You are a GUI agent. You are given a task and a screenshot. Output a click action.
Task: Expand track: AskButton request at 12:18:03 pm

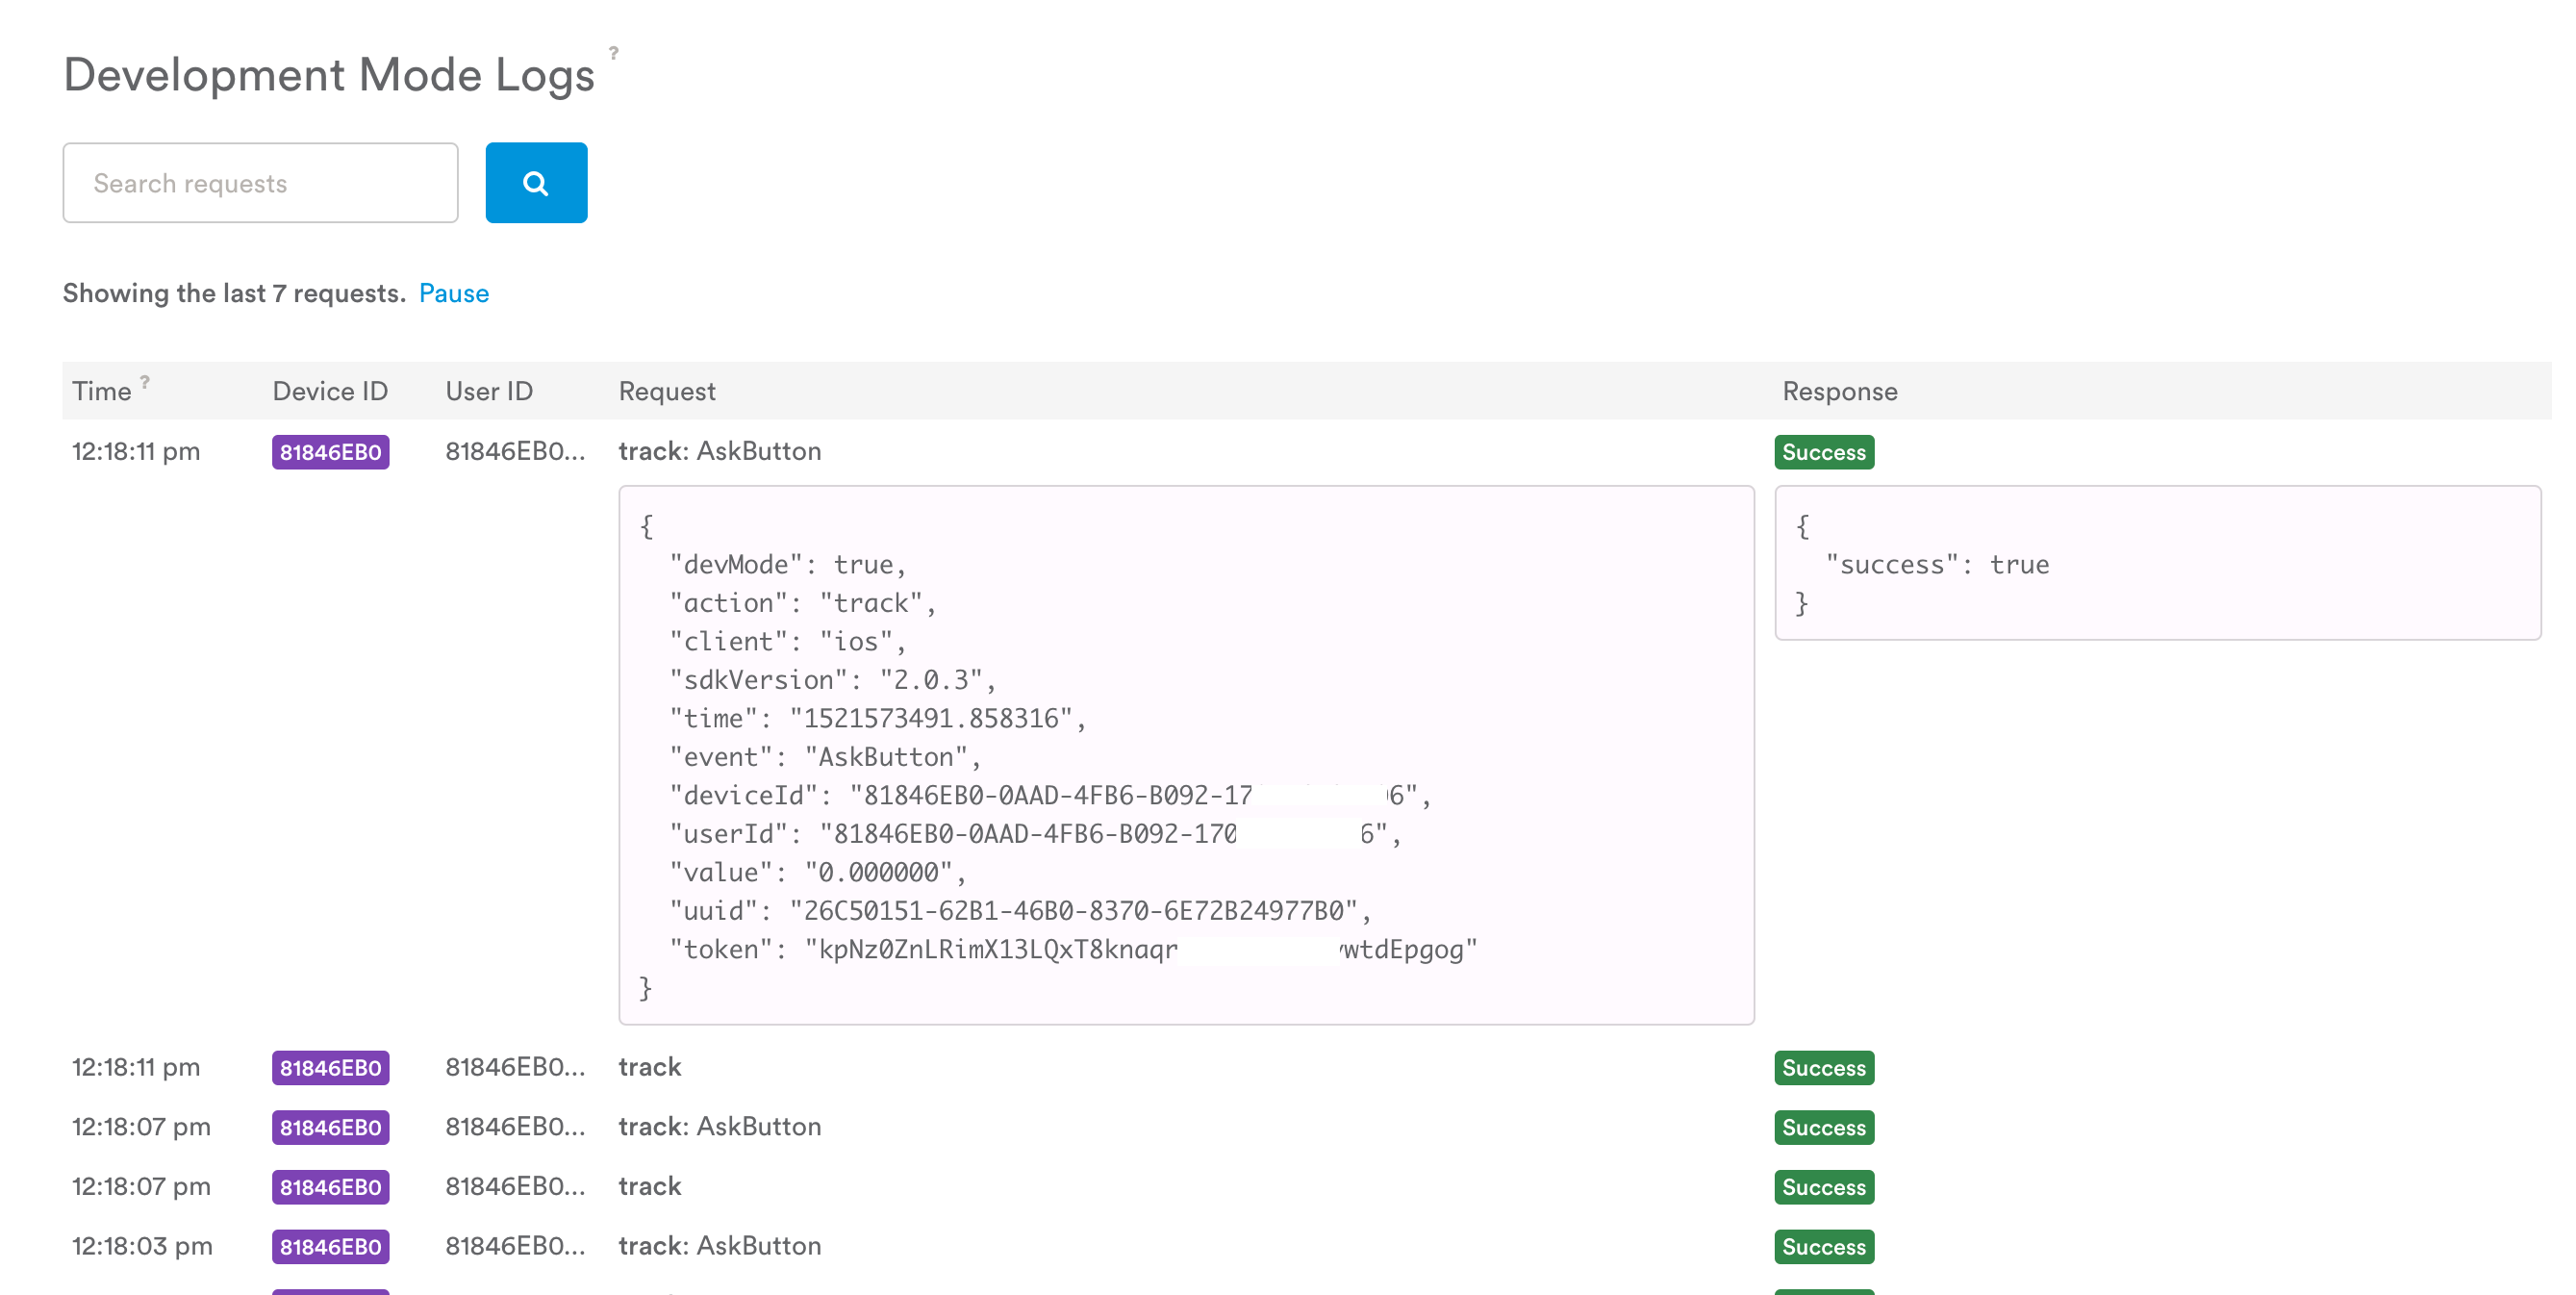(x=720, y=1245)
